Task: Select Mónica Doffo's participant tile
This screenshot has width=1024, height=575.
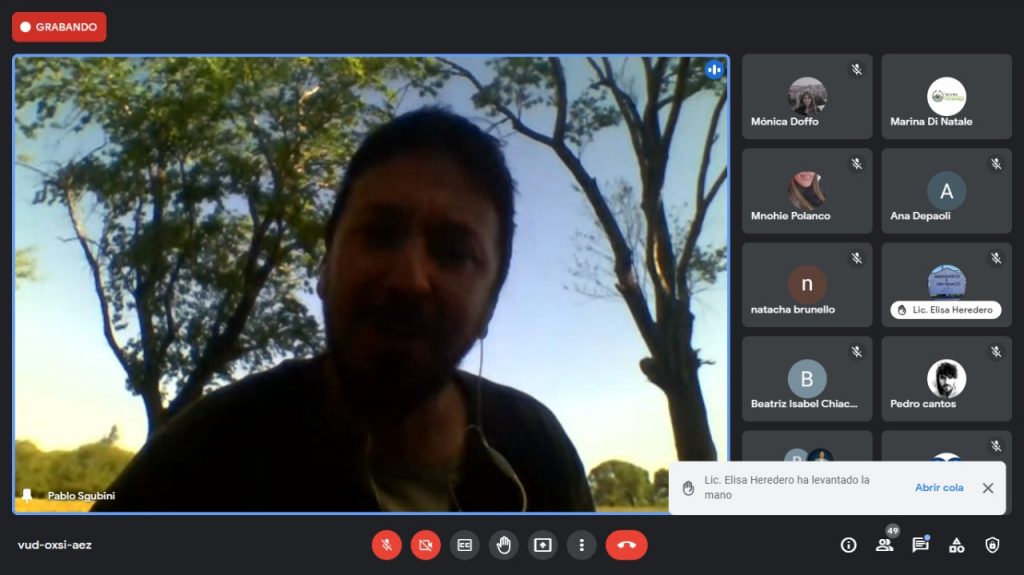Action: pyautogui.click(x=806, y=97)
